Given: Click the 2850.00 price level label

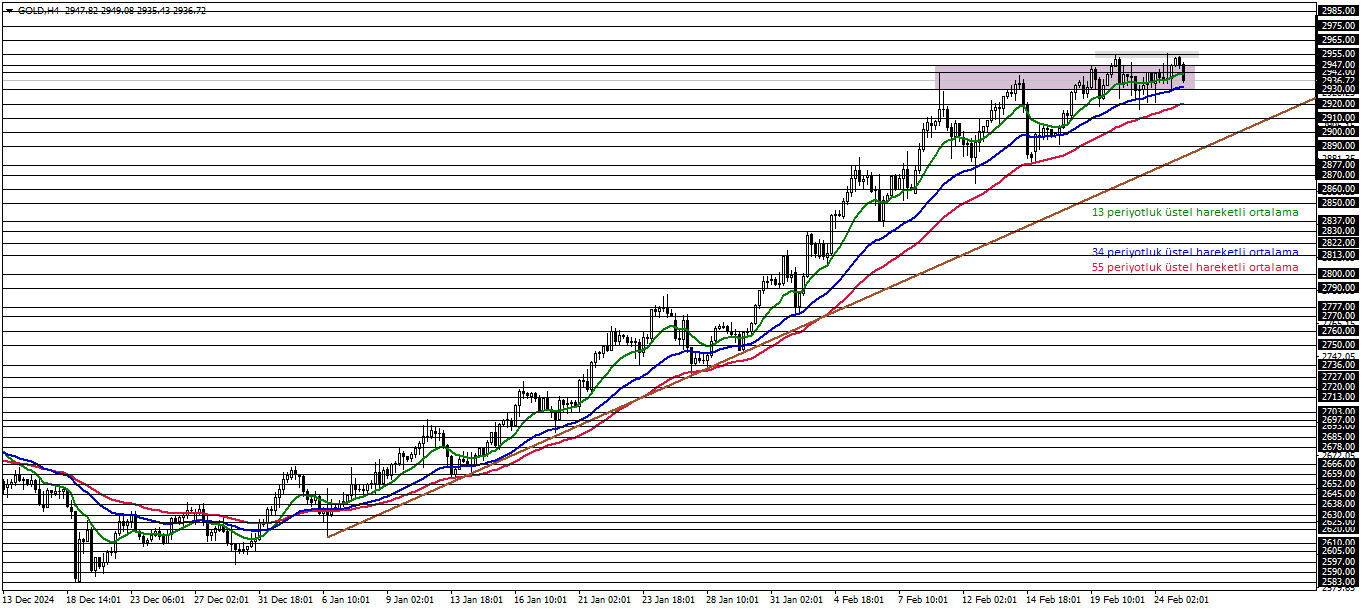Looking at the screenshot, I should [1337, 203].
